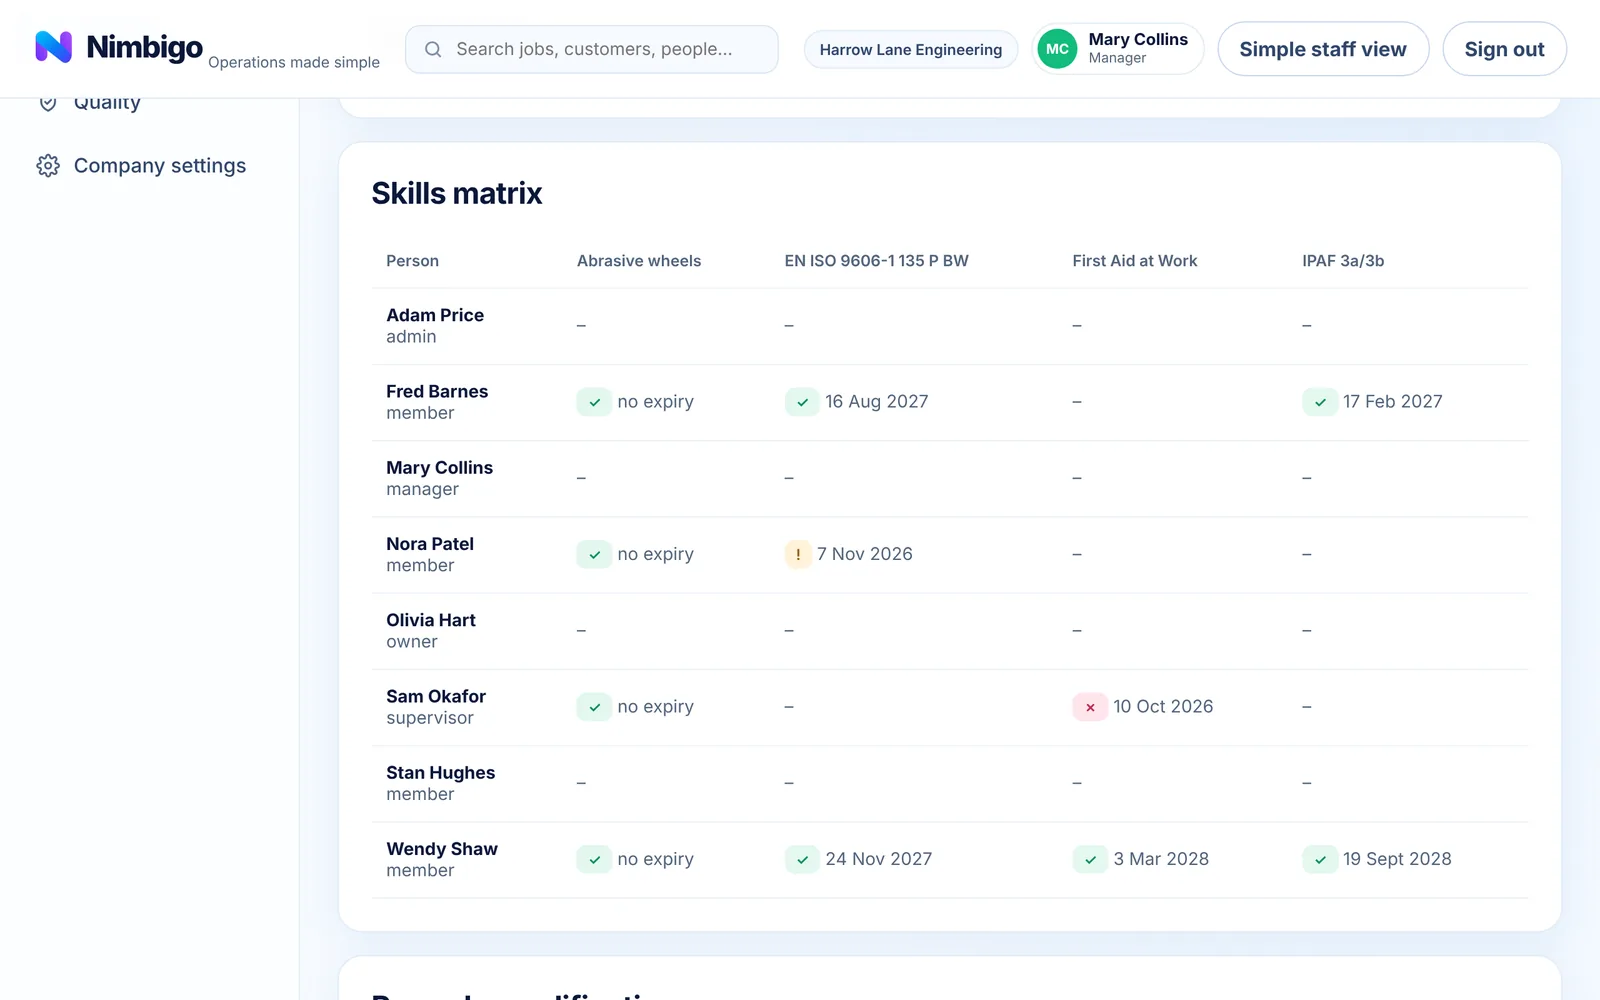The width and height of the screenshot is (1600, 1000).
Task: Click the Skills matrix heading
Action: (457, 193)
